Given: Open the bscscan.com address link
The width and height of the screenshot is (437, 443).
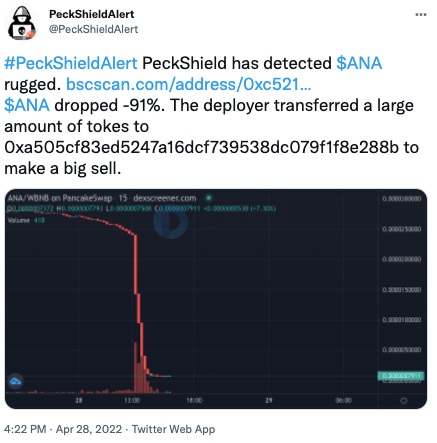Looking at the screenshot, I should pyautogui.click(x=189, y=84).
